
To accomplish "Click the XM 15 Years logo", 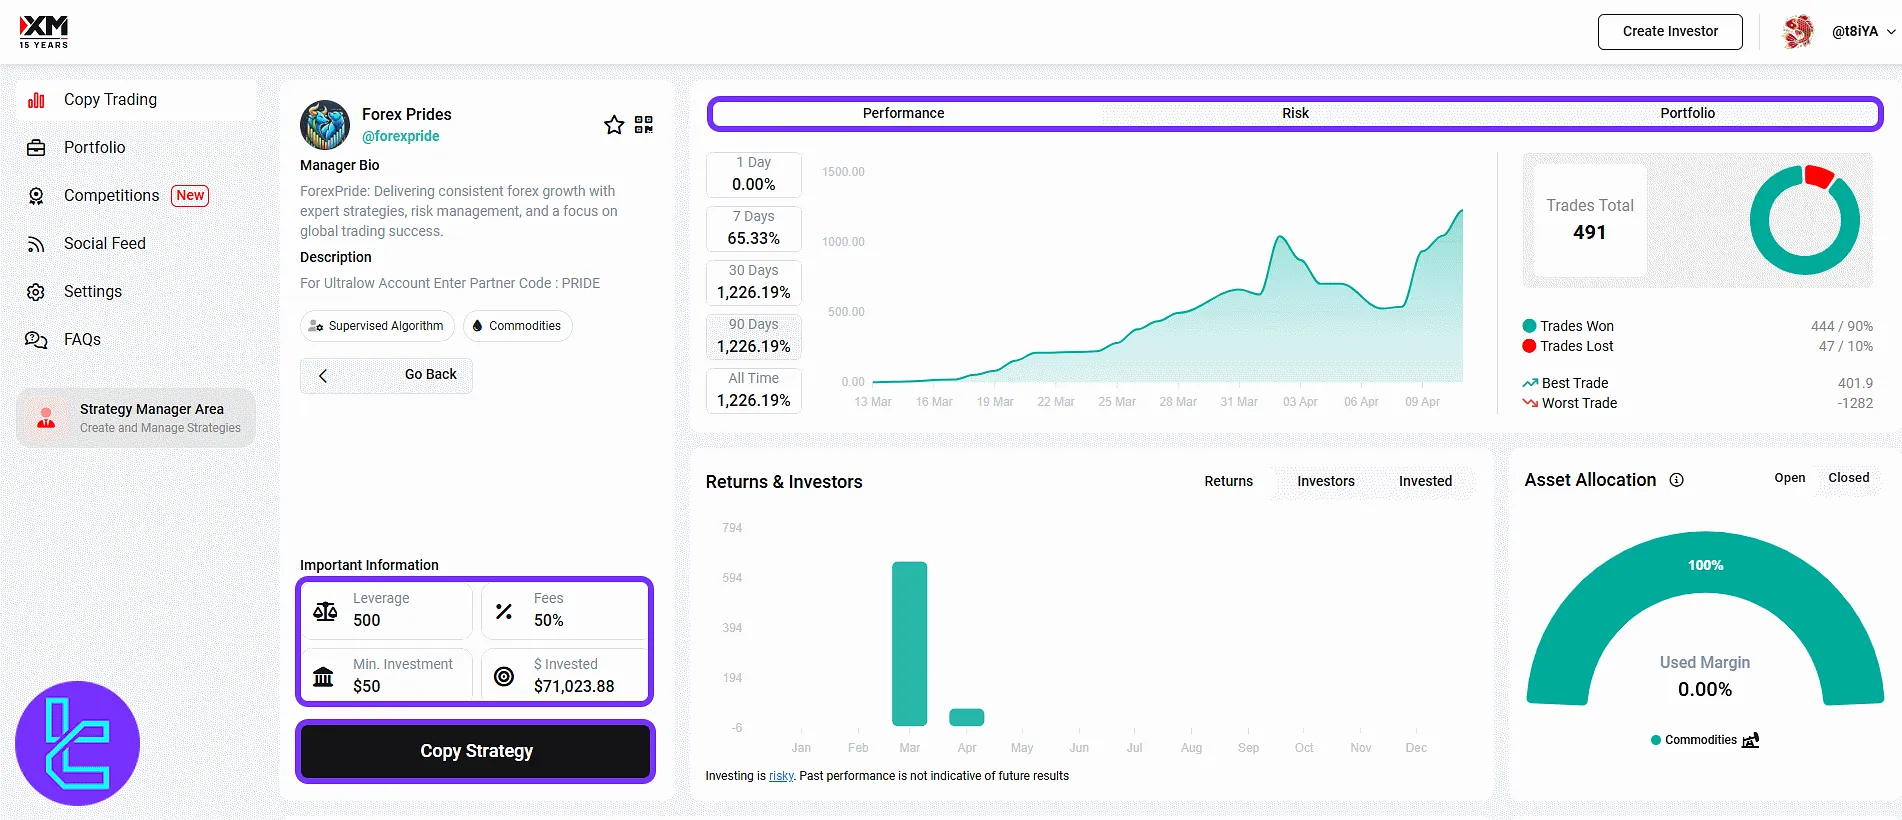I will (44, 32).
